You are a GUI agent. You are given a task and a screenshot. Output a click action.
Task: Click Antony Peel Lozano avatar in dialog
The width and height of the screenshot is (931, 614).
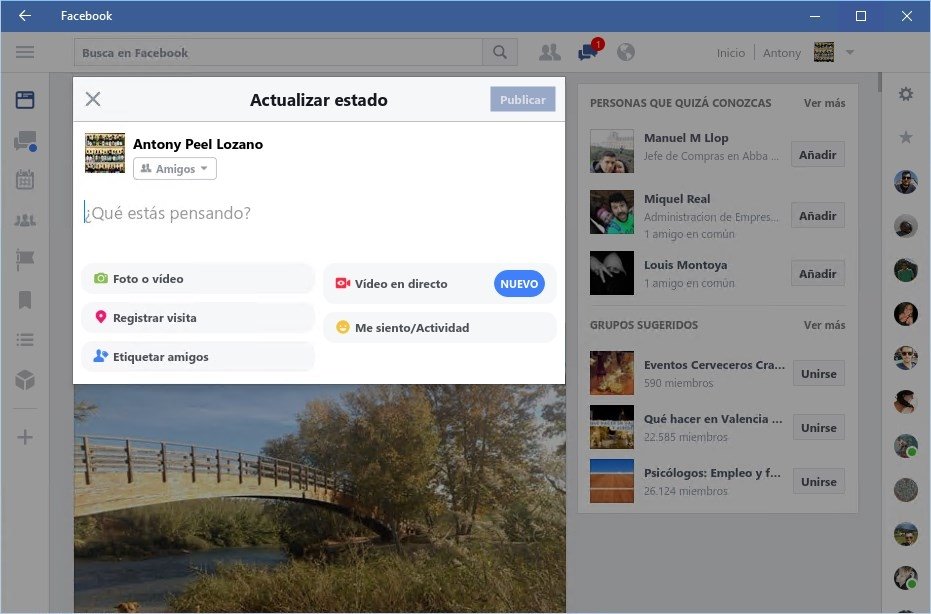pos(105,153)
